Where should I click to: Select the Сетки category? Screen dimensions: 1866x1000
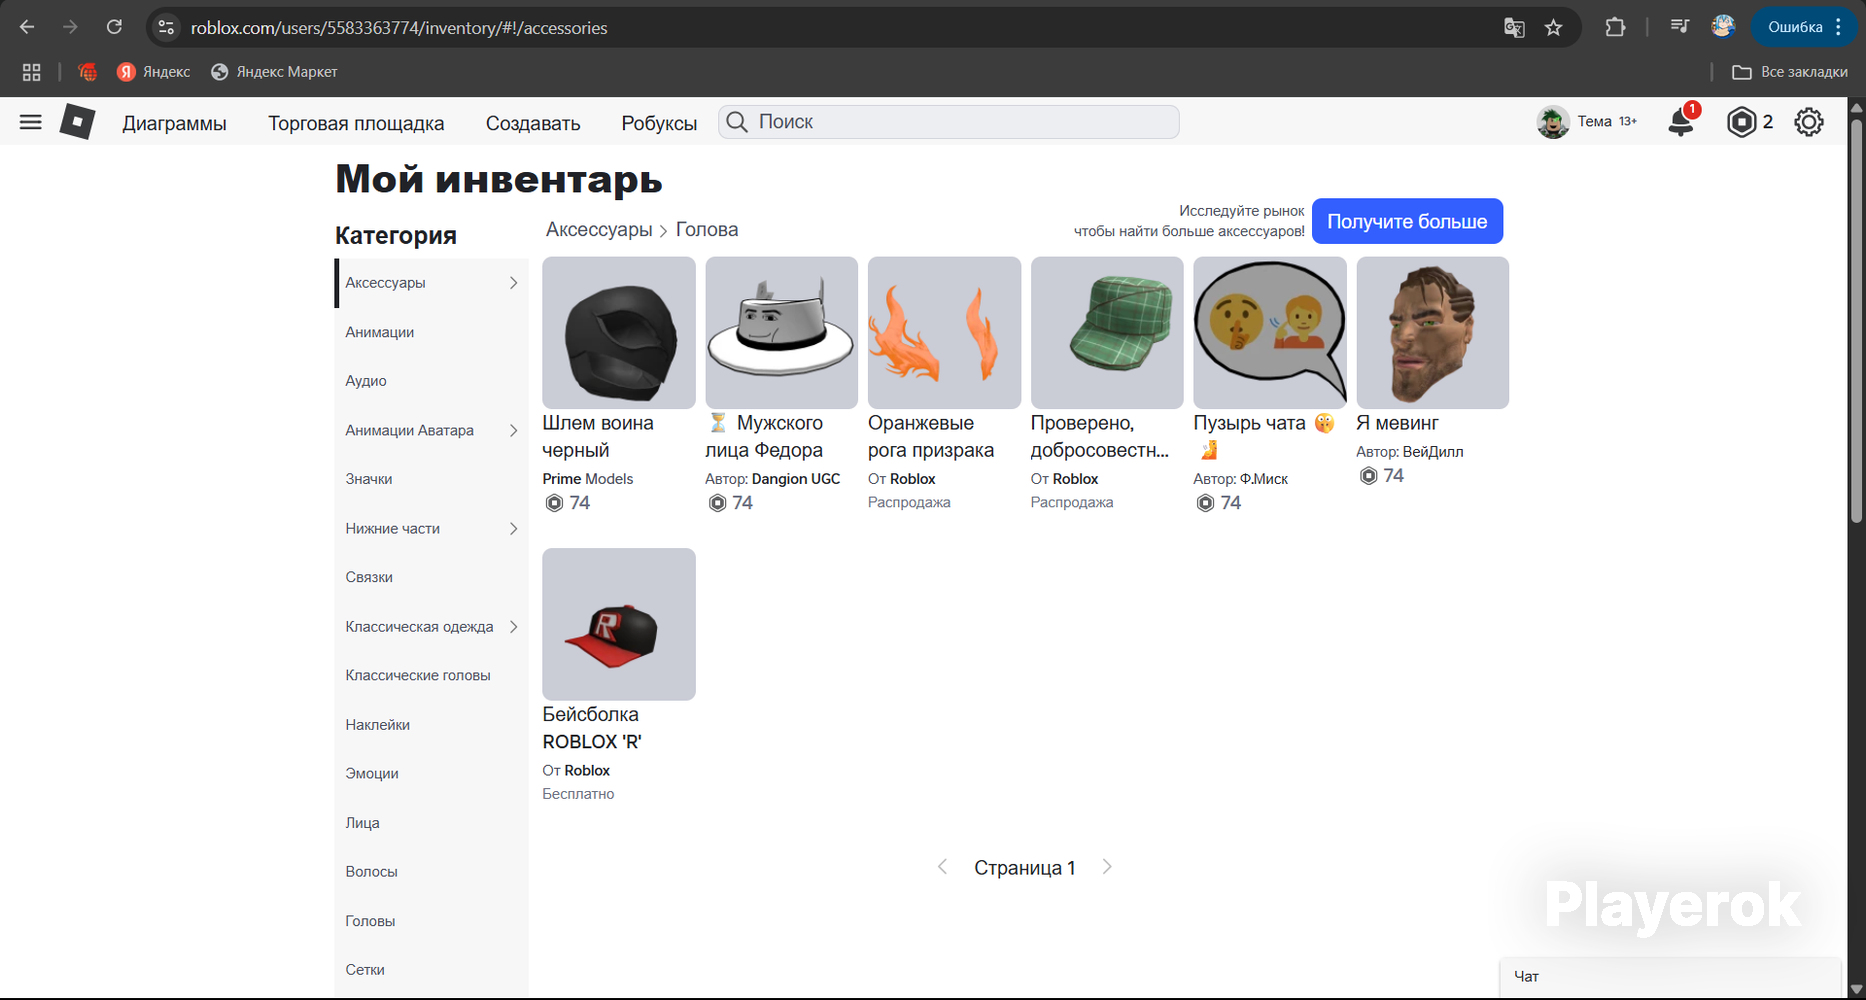click(431, 970)
